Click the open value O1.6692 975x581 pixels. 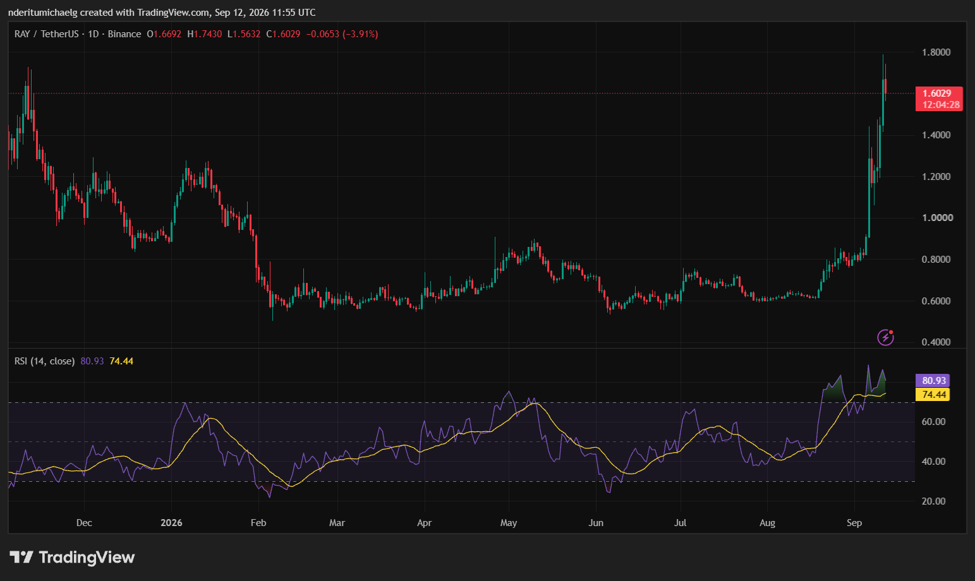click(x=164, y=34)
